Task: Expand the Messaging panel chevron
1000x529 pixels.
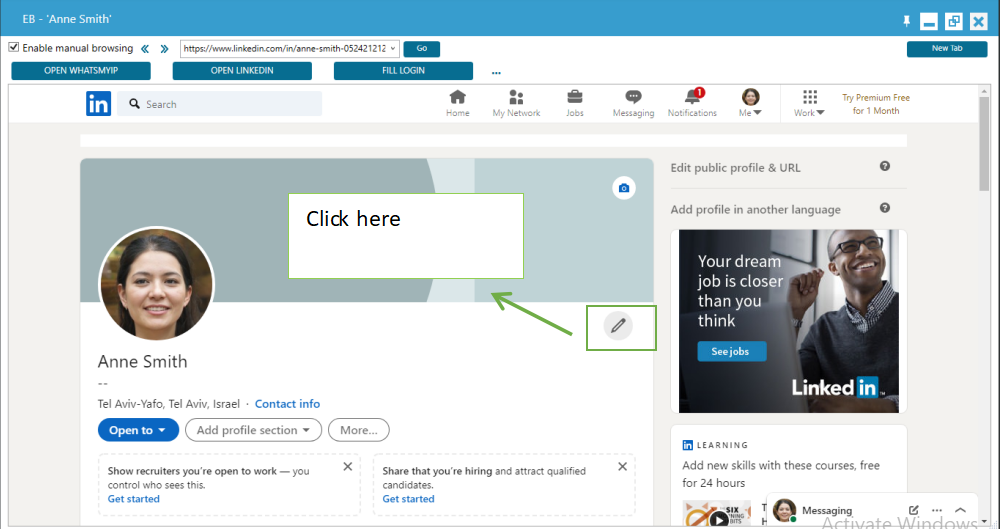Action: (960, 510)
